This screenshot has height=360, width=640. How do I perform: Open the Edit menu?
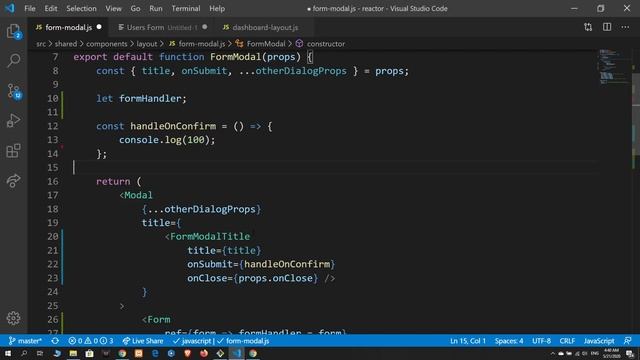(51, 8)
